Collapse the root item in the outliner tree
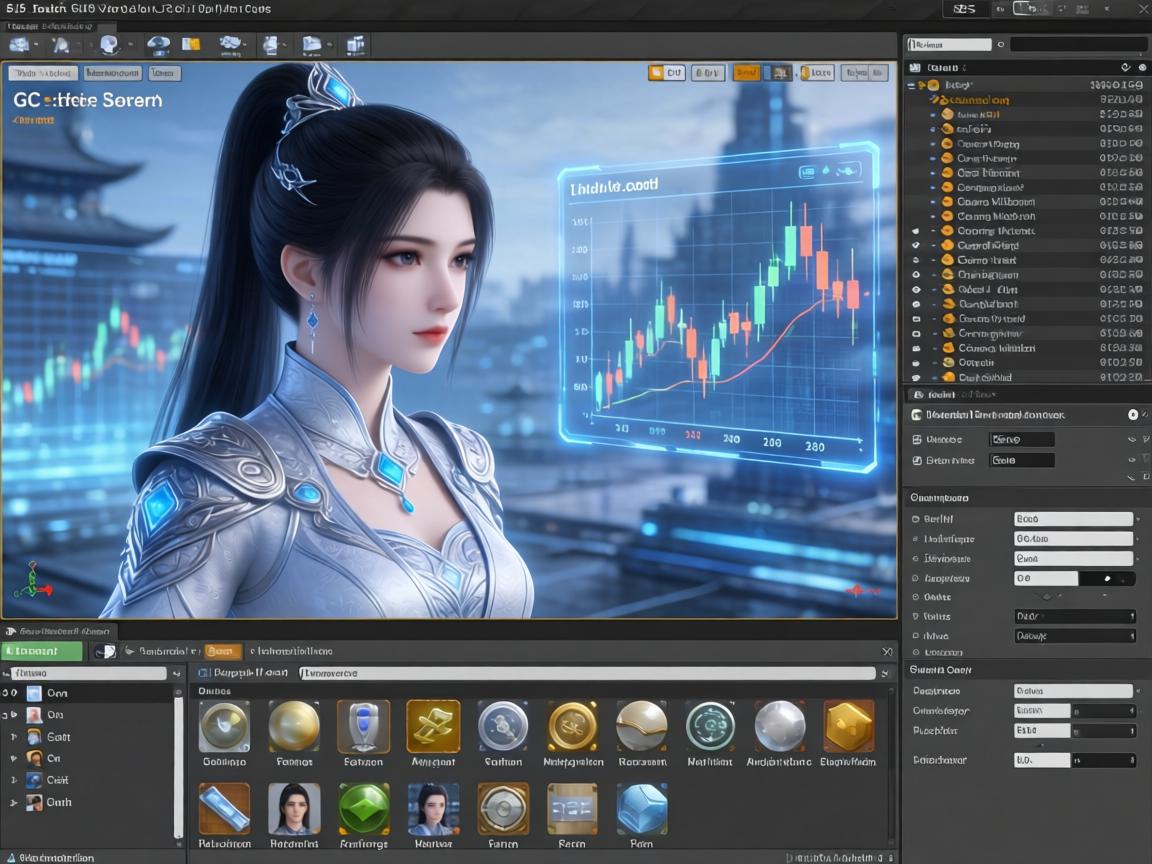Viewport: 1152px width, 864px height. point(911,86)
